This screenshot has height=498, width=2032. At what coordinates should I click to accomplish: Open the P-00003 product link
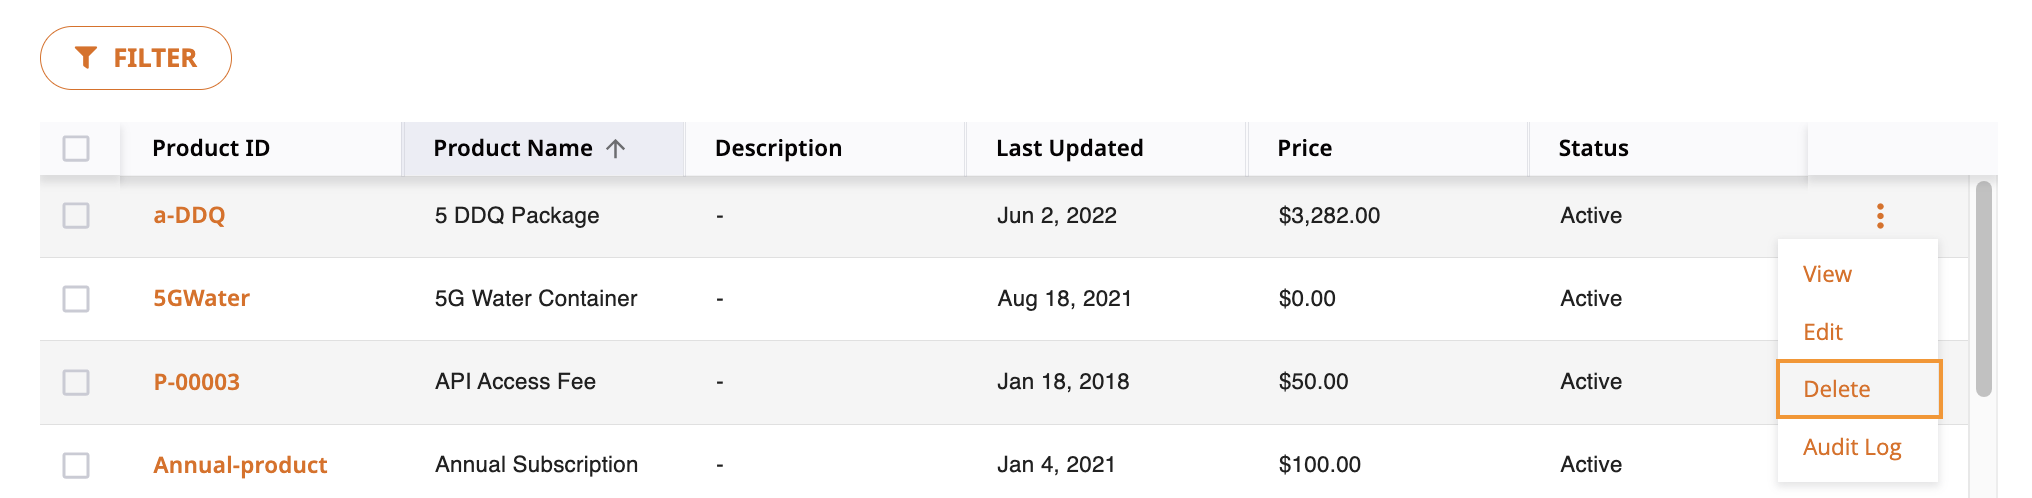[x=196, y=382]
